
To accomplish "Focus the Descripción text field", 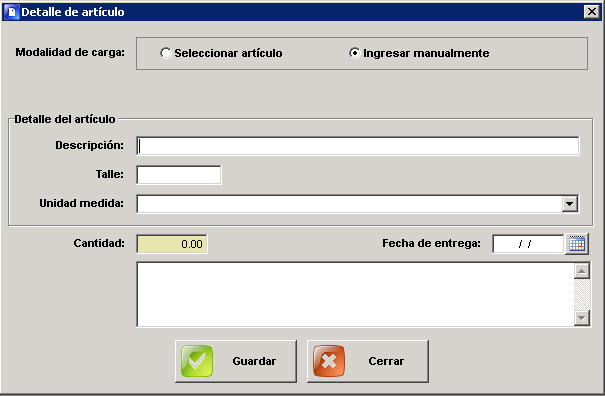I will coord(358,146).
